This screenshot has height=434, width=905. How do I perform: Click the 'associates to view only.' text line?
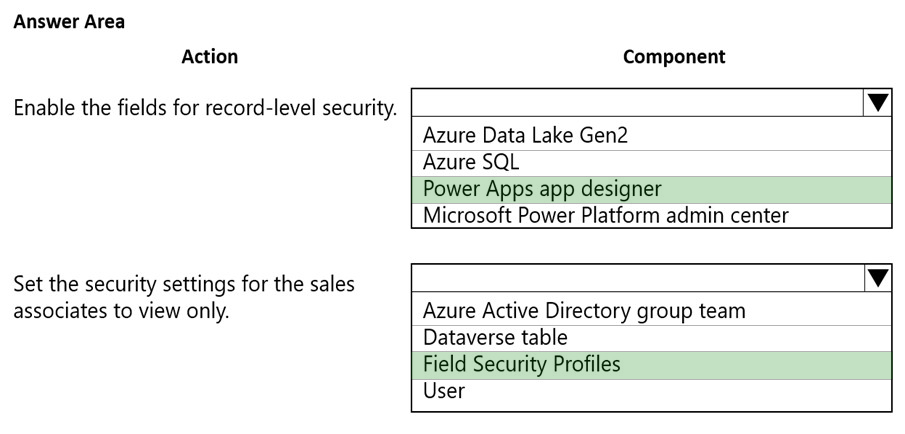click(120, 310)
